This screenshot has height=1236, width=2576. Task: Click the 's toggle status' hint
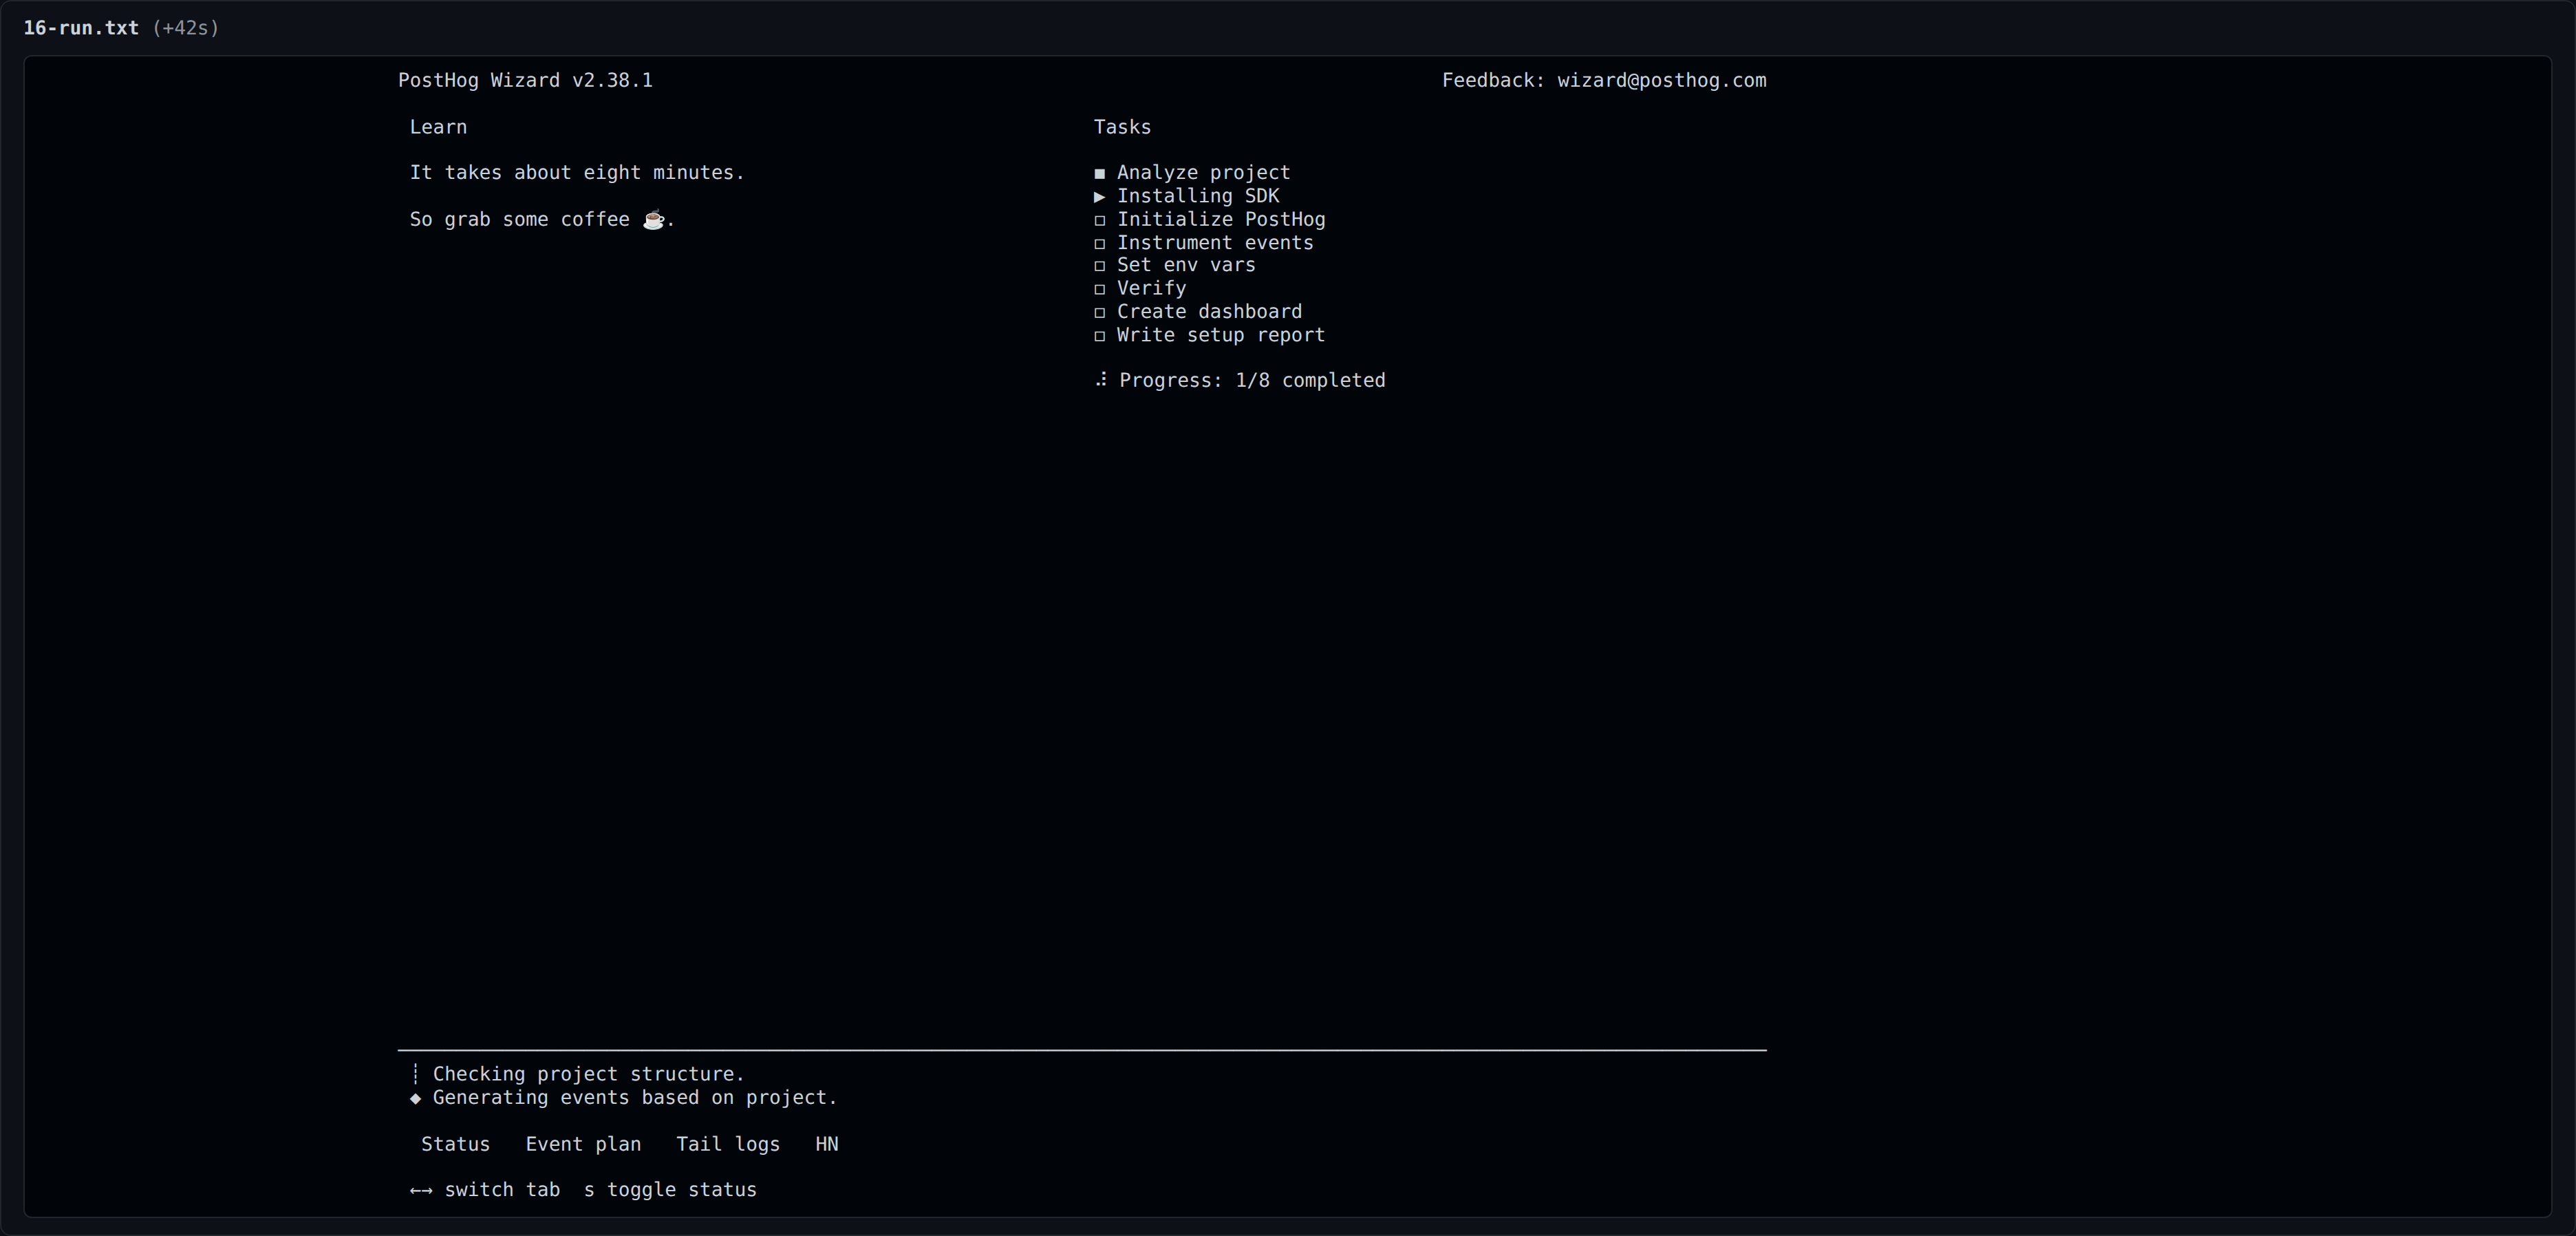670,1190
